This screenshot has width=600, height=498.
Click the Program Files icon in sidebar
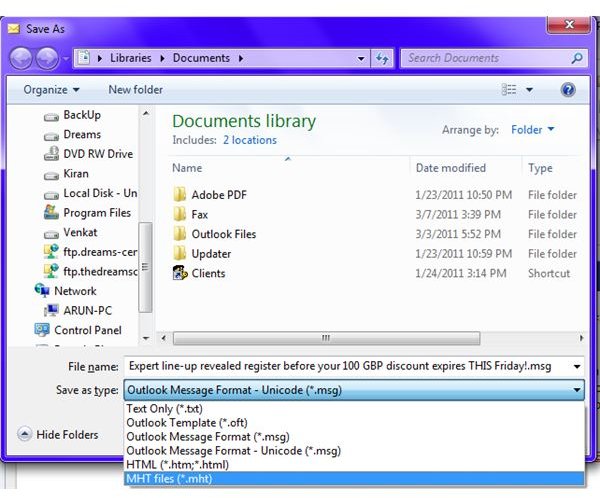click(51, 212)
